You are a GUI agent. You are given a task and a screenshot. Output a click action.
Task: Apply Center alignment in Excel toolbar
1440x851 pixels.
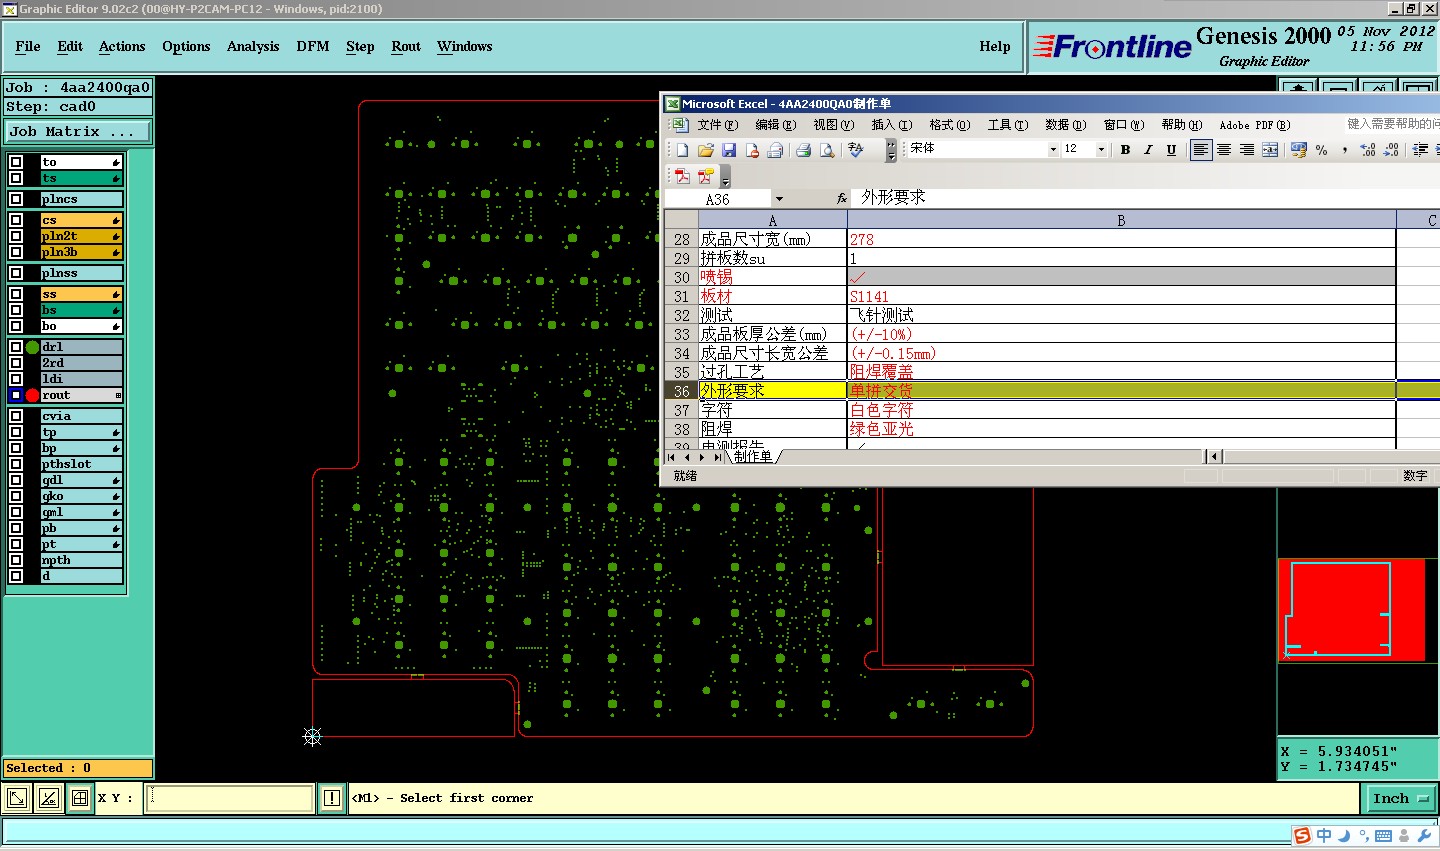tap(1224, 150)
